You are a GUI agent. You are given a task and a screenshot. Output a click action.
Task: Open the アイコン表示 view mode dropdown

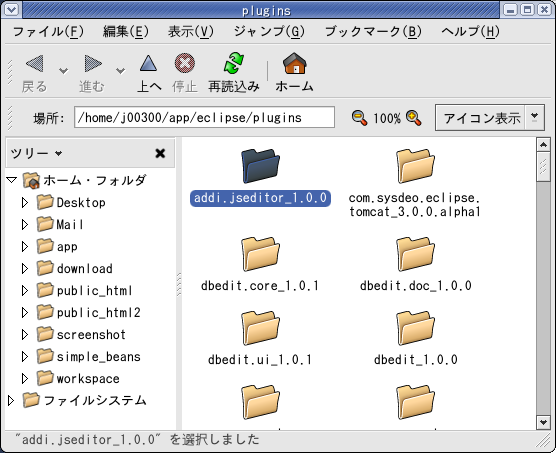(x=490, y=118)
